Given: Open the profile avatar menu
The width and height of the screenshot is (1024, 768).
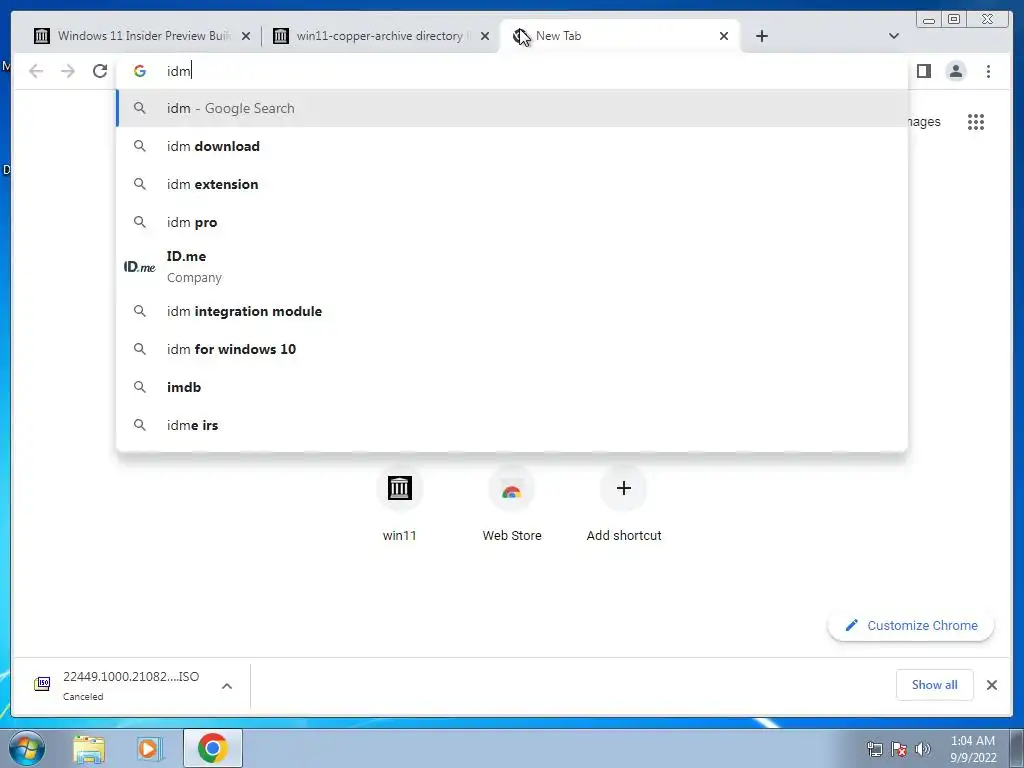Looking at the screenshot, I should pos(955,71).
